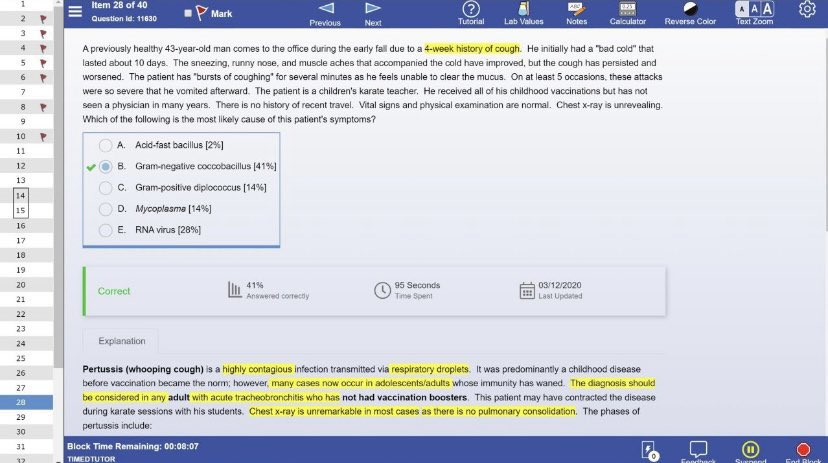828x463 pixels.
Task: Open the flashcard icon in bottom bar
Action: click(x=649, y=450)
